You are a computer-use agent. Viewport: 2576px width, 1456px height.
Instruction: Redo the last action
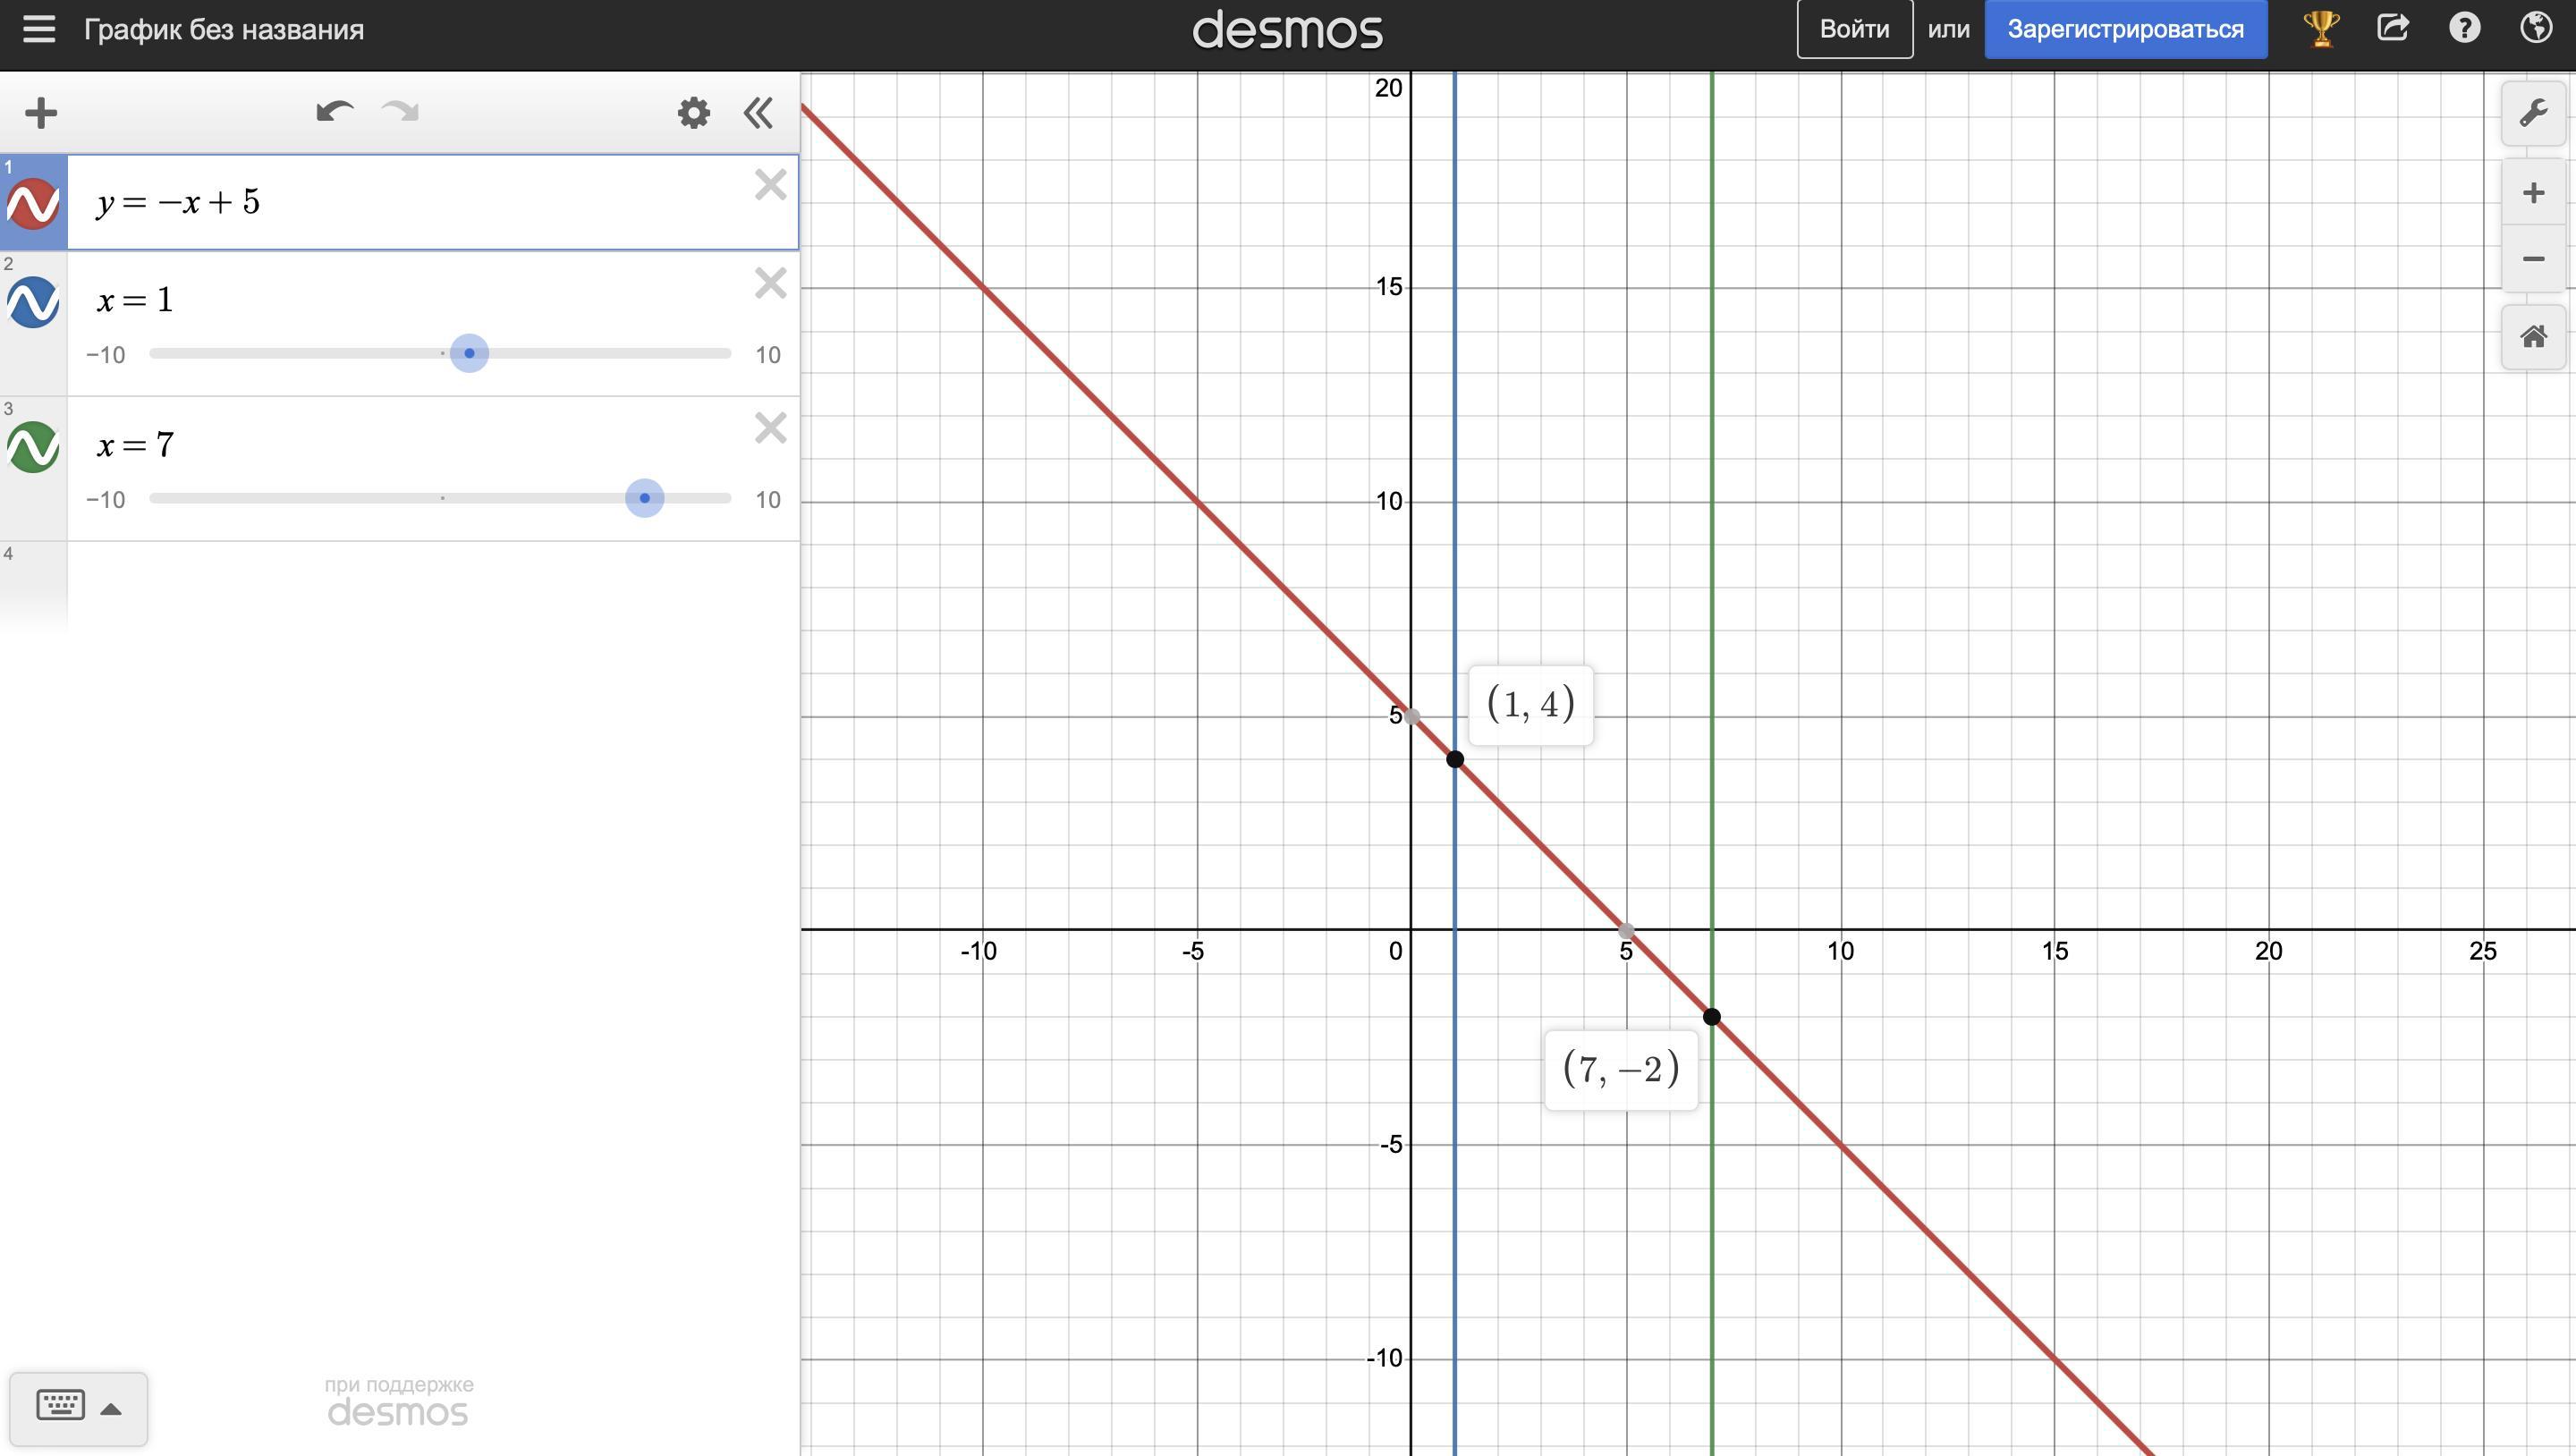[x=400, y=111]
